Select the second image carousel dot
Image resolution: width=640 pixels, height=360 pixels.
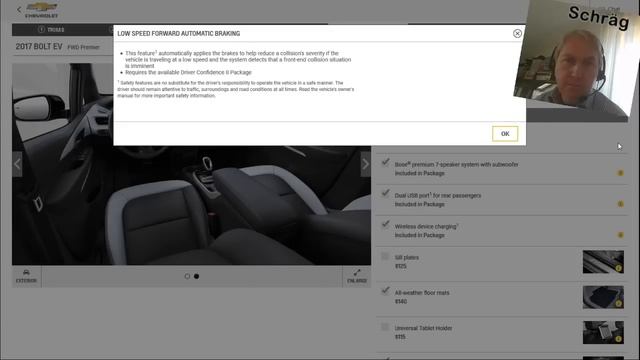coord(197,276)
